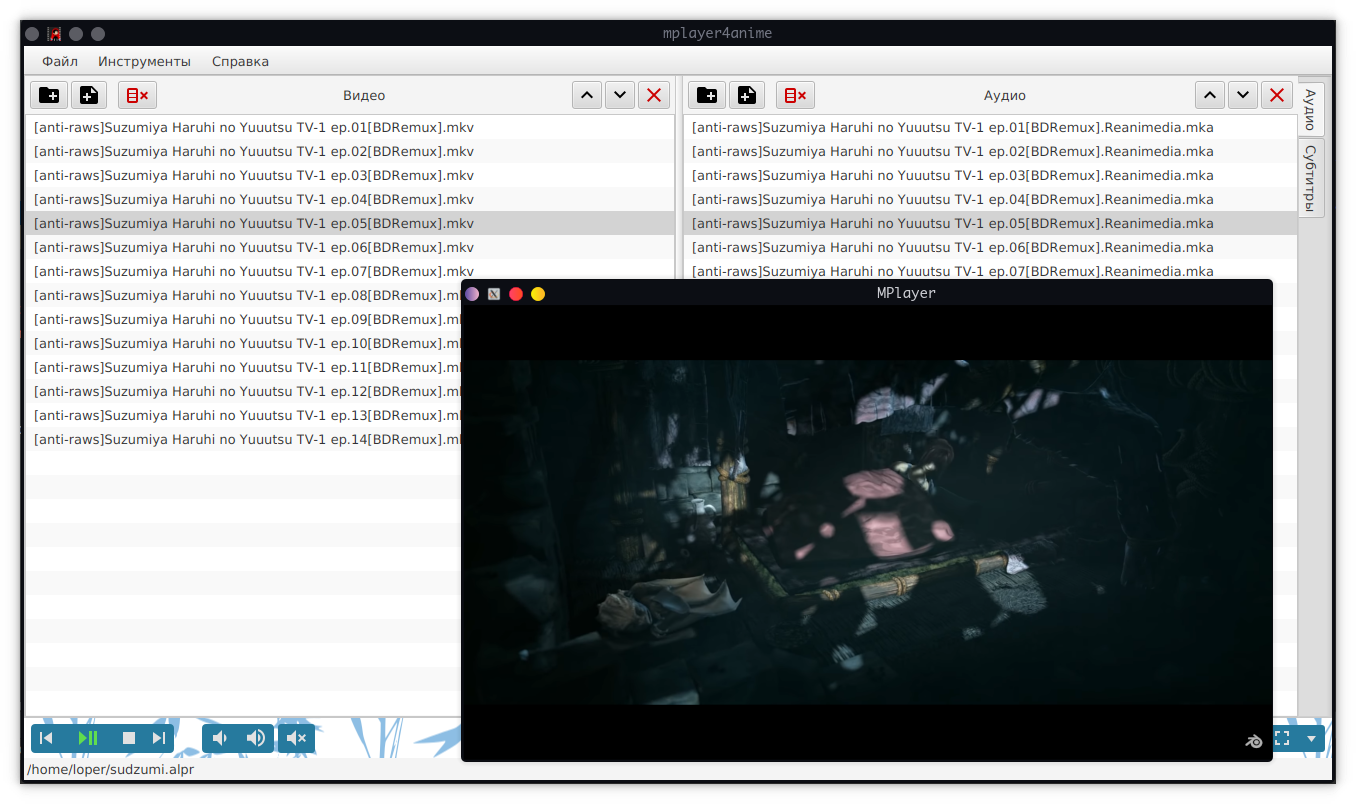Select the video ep.11 row
The image size is (1356, 804).
243,367
